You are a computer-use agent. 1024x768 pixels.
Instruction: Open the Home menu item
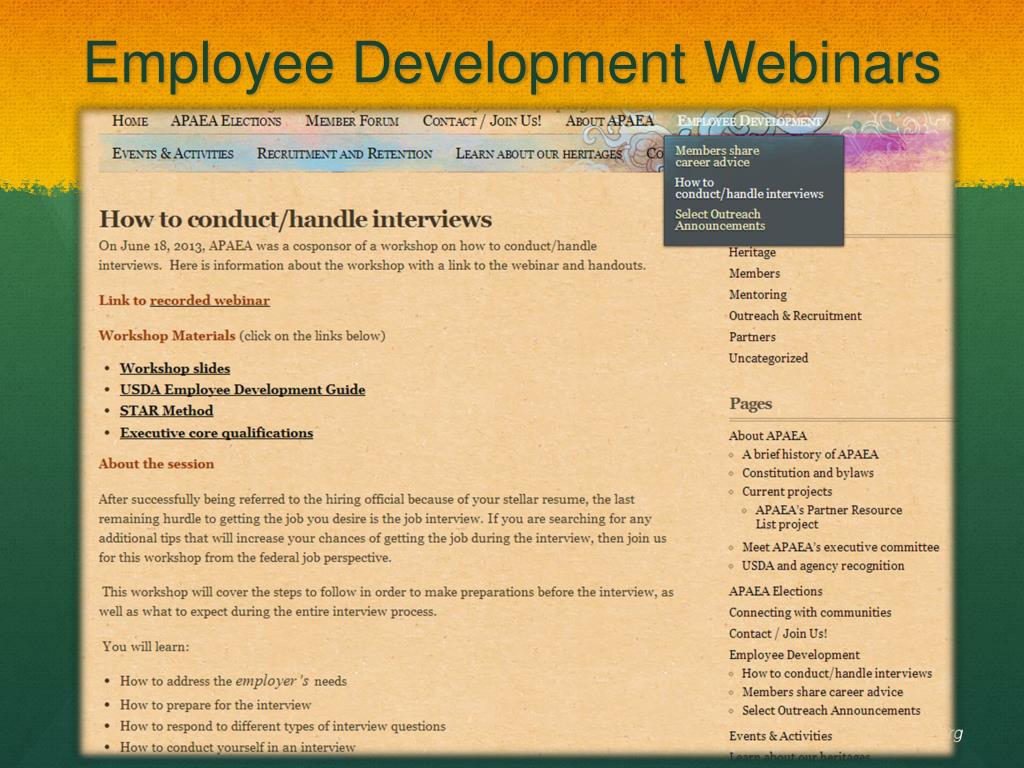point(130,121)
